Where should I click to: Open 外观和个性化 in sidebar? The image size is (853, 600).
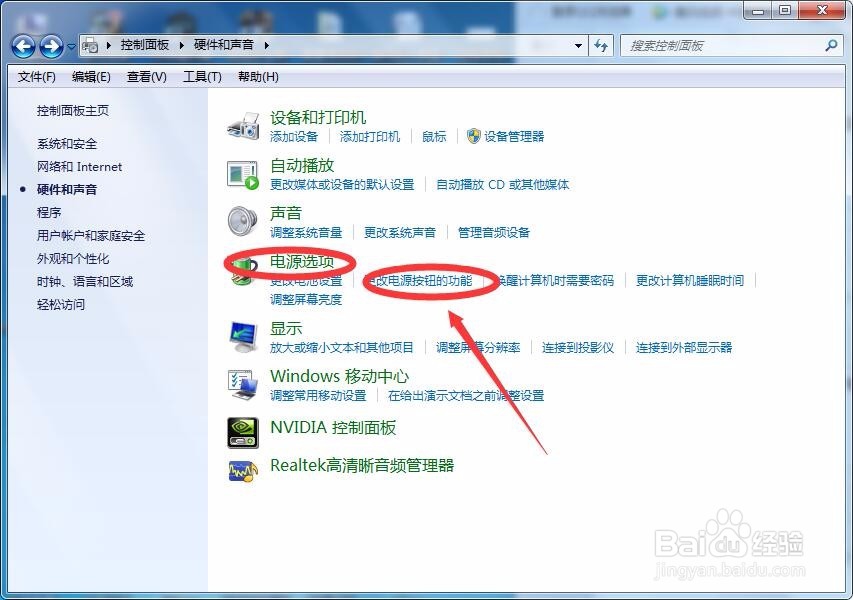coord(73,259)
